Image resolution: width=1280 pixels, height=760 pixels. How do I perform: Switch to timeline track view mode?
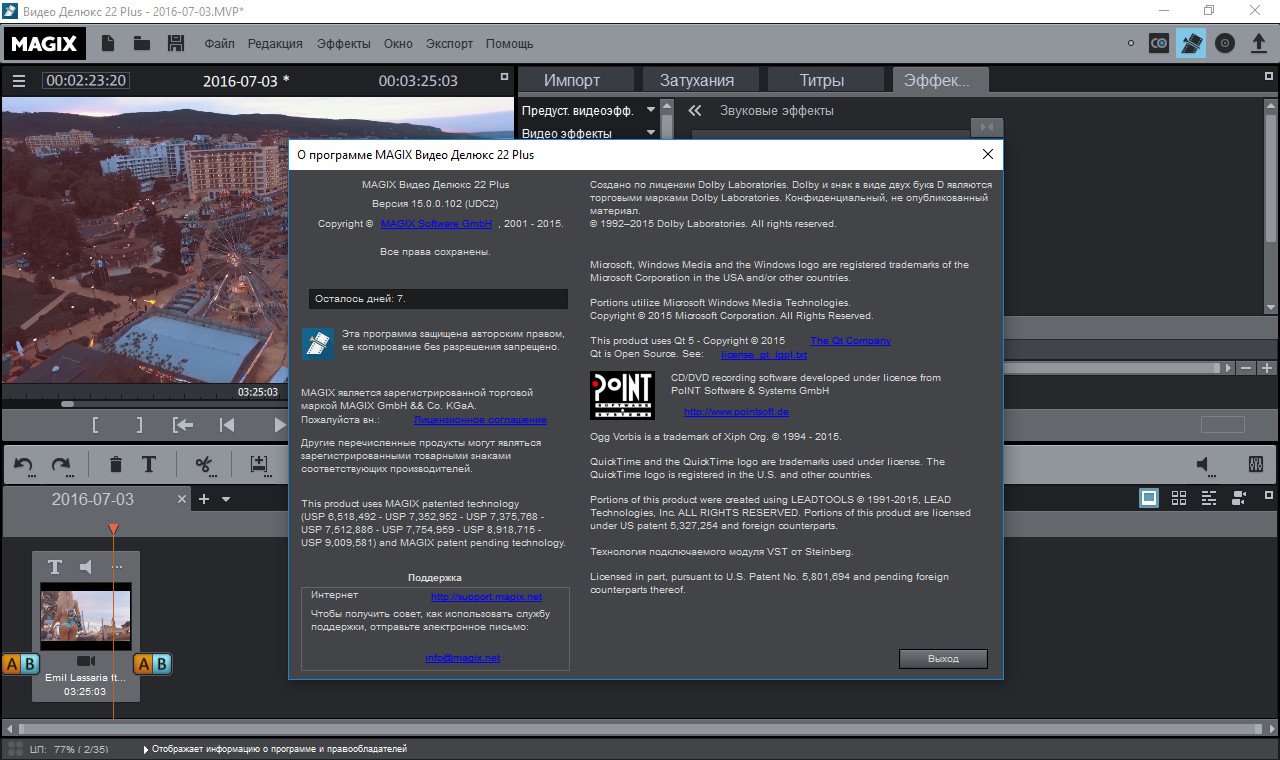(1209, 498)
